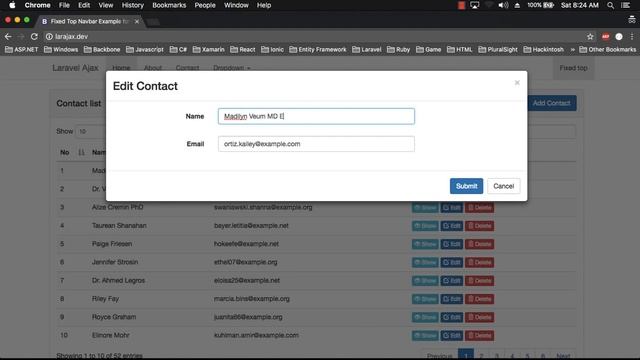The image size is (640, 360).
Task: Open the History menu
Action: 133,5
